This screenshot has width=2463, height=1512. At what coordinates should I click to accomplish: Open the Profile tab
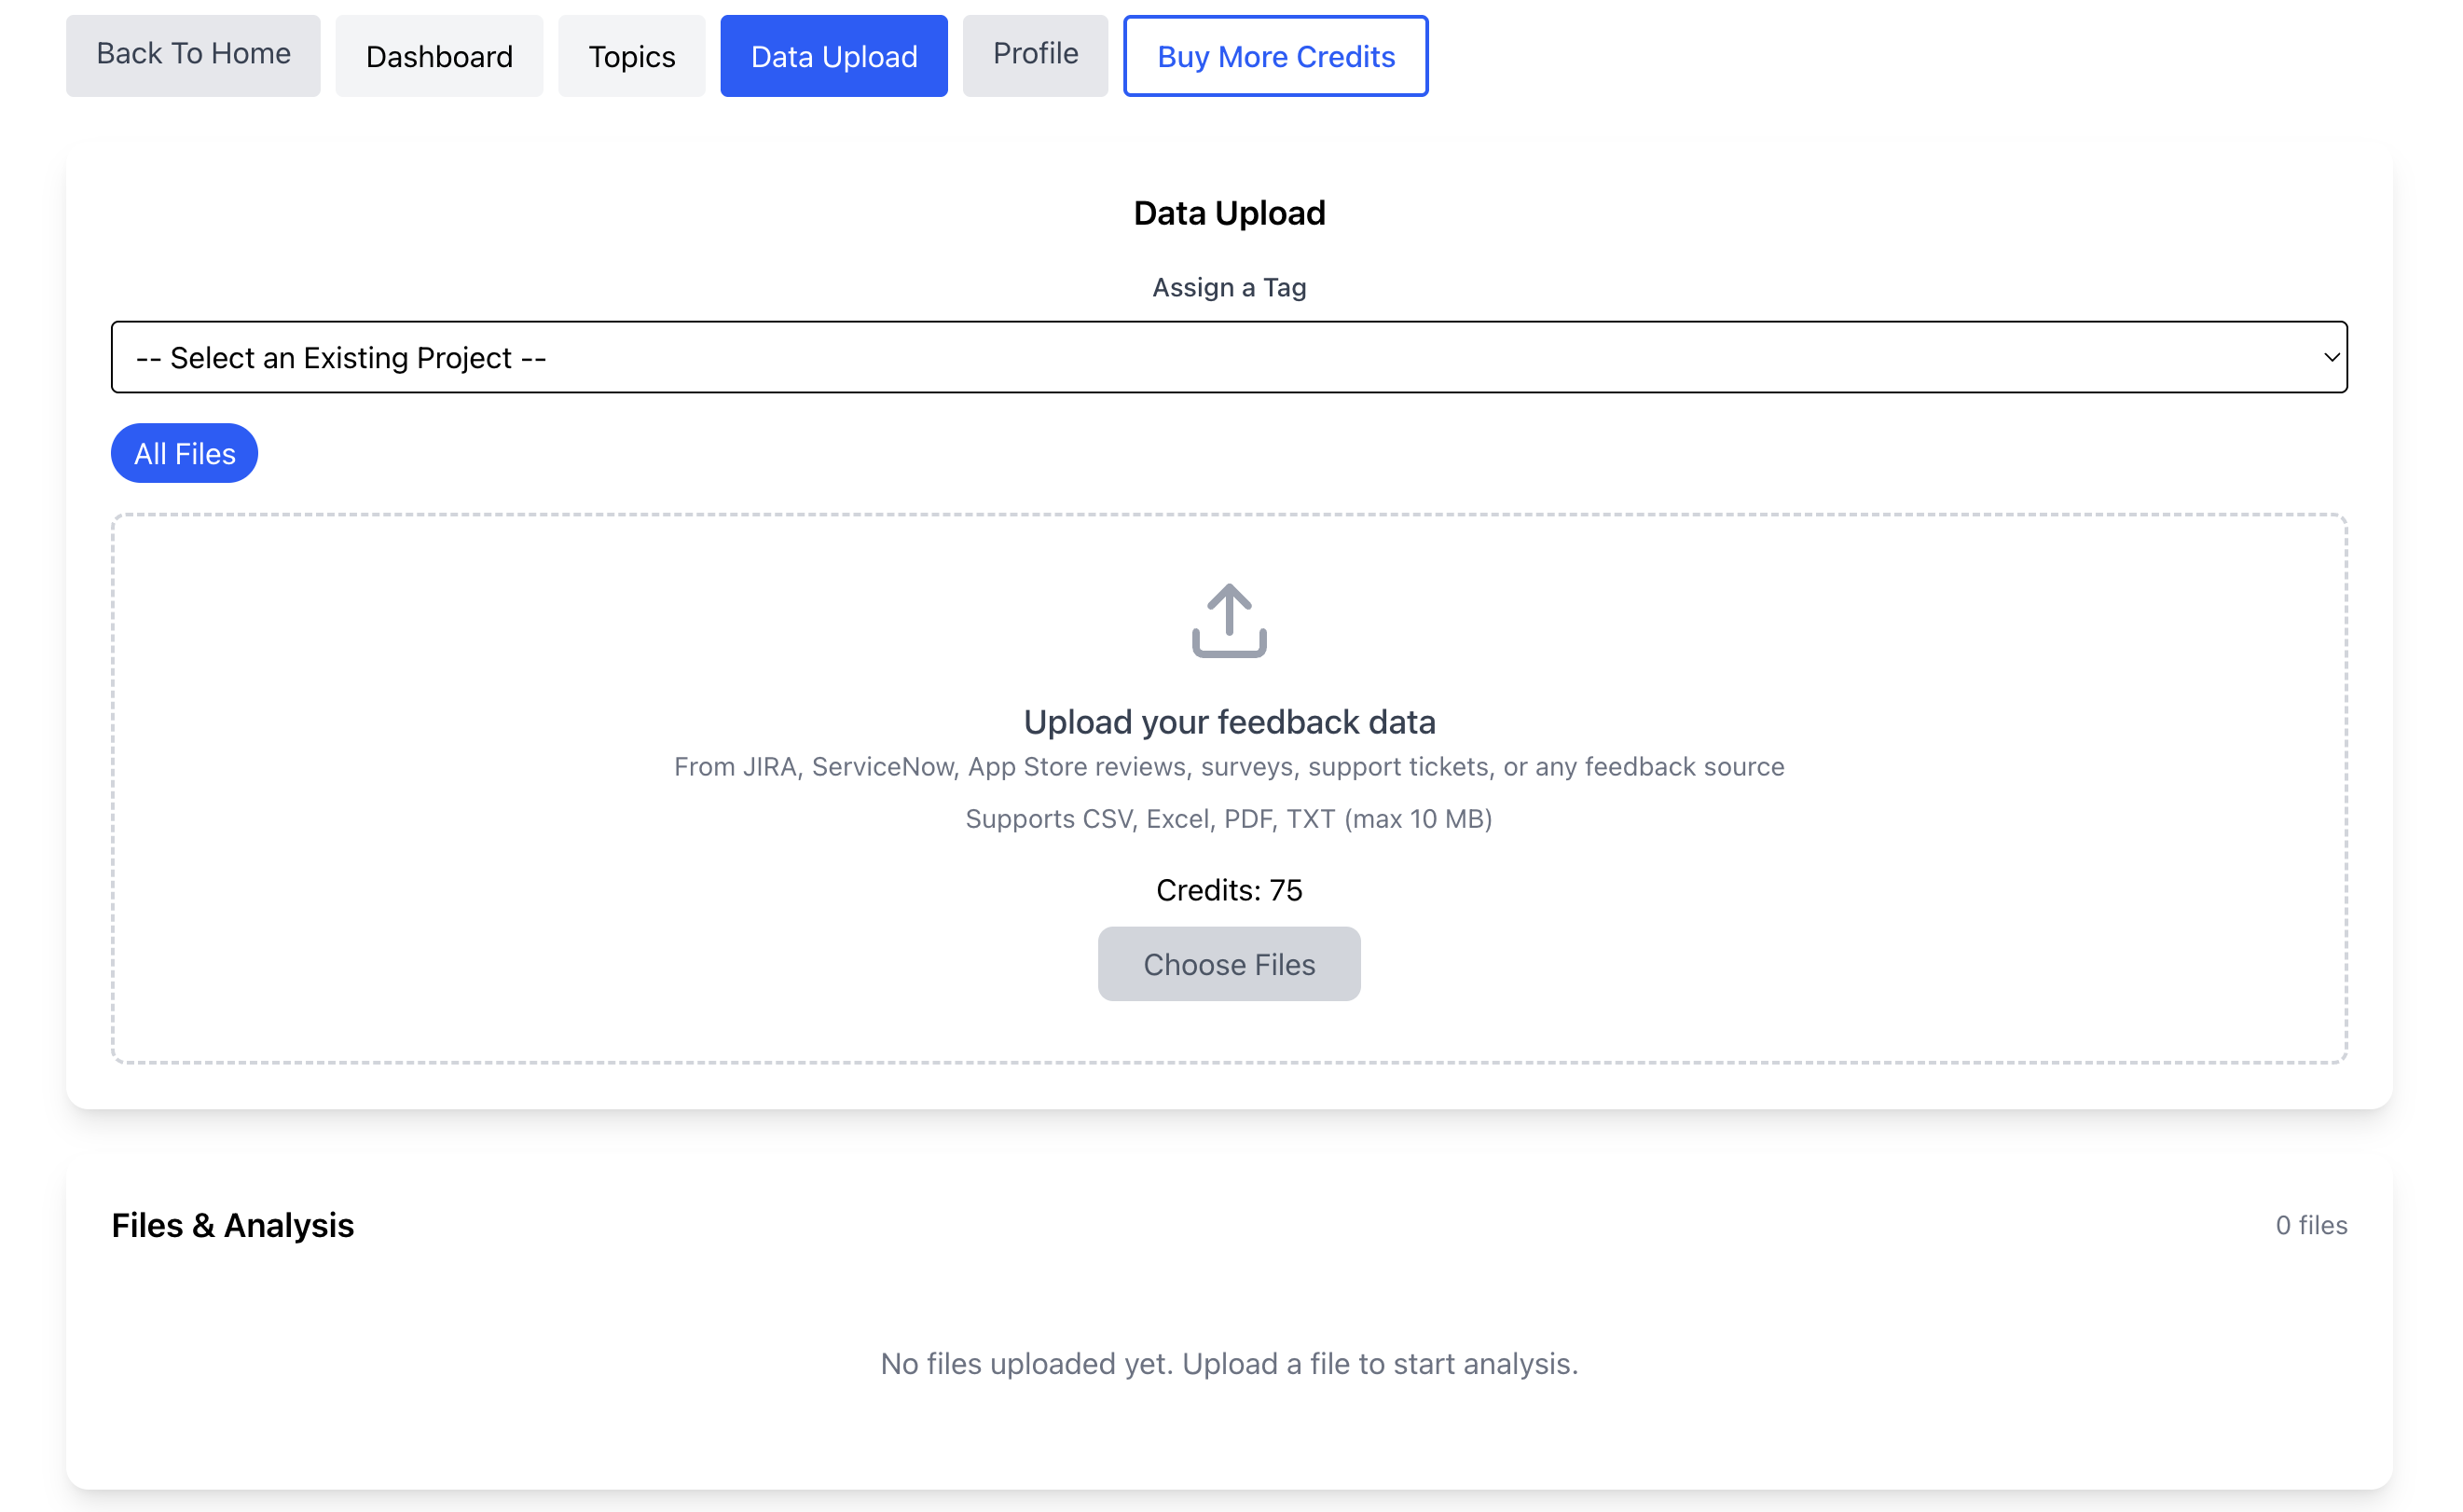pyautogui.click(x=1035, y=54)
